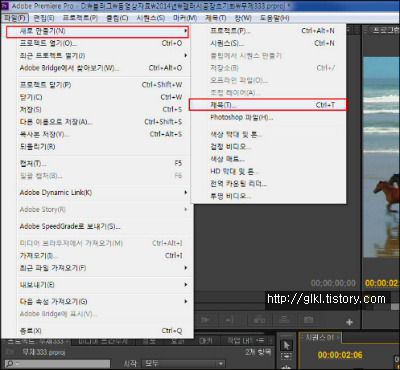Open the Project panel flyout menu icon
Image resolution: width=400 pixels, height=370 pixels.
(261, 341)
